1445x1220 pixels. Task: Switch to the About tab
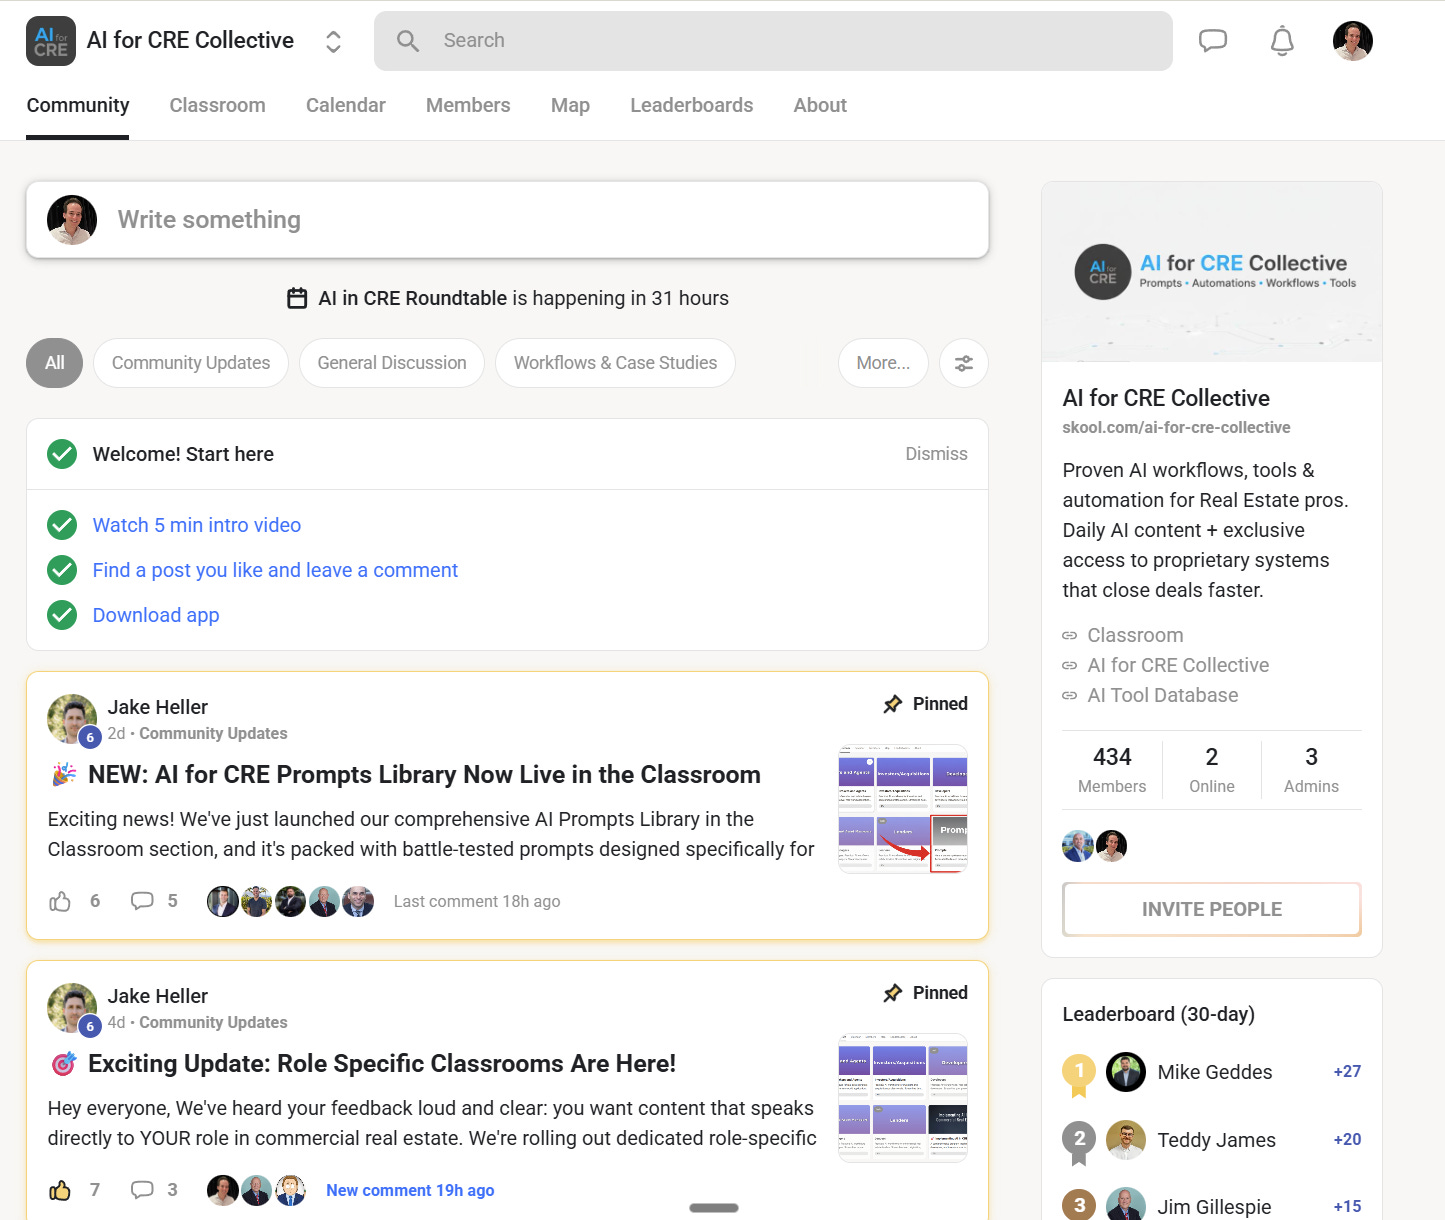(x=820, y=105)
